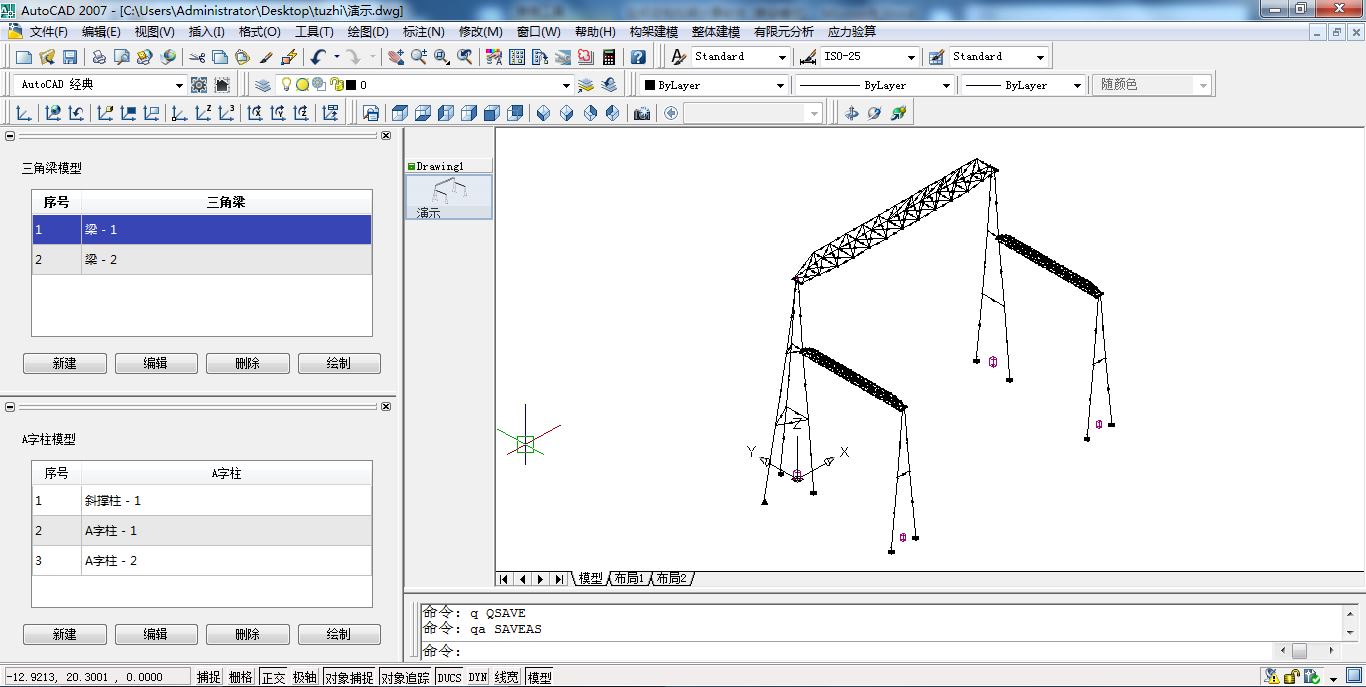Click 新建 button under 三角梁模型 list

(x=65, y=364)
